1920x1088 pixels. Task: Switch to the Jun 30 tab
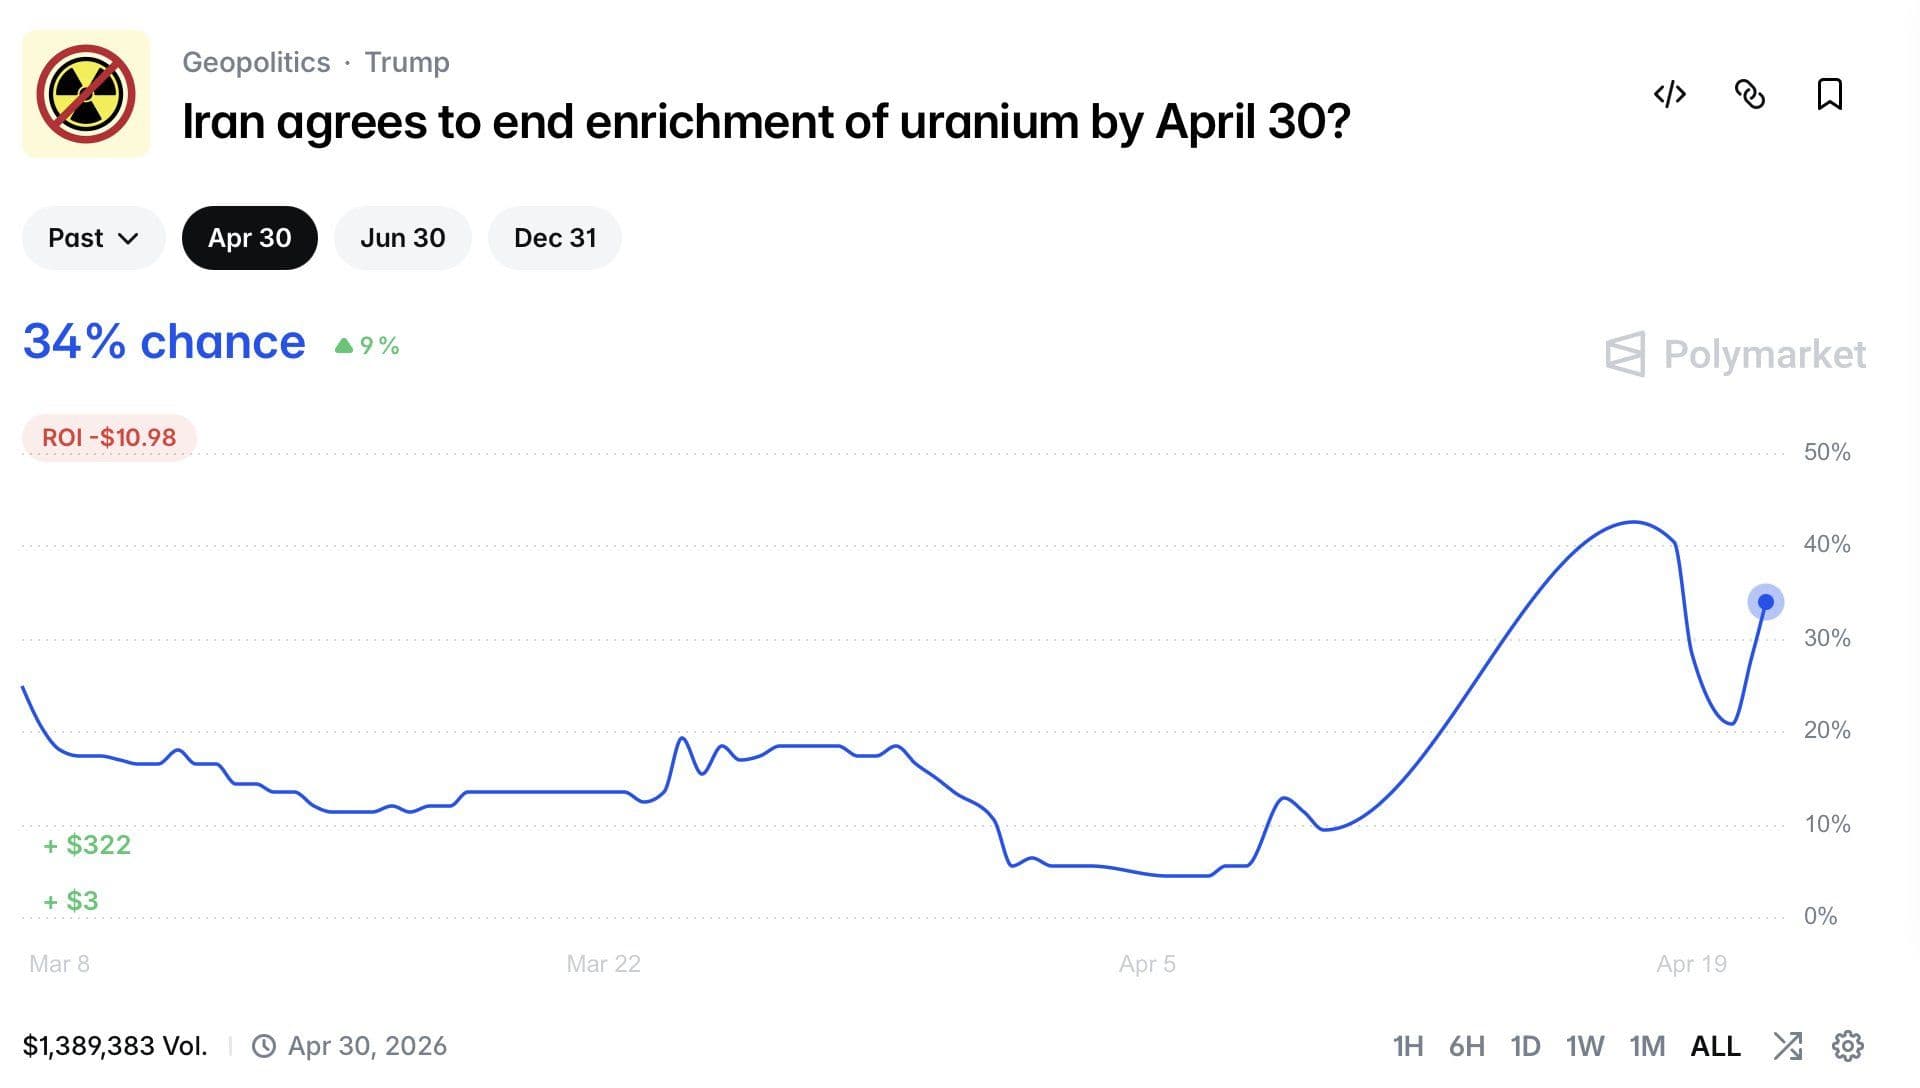click(402, 238)
